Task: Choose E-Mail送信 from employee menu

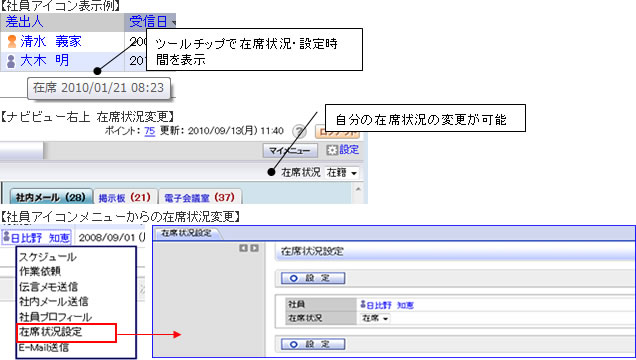Action: [43, 347]
